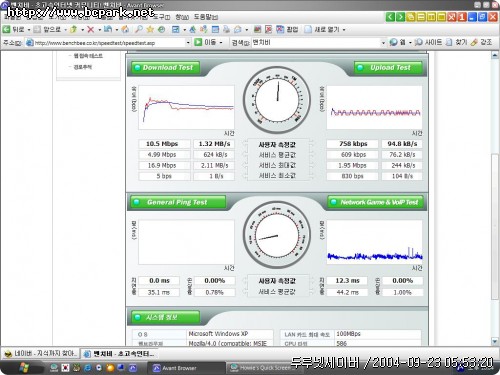500x375 pixels.
Task: Open Favorites with the yellow star icon
Action: pos(150,30)
